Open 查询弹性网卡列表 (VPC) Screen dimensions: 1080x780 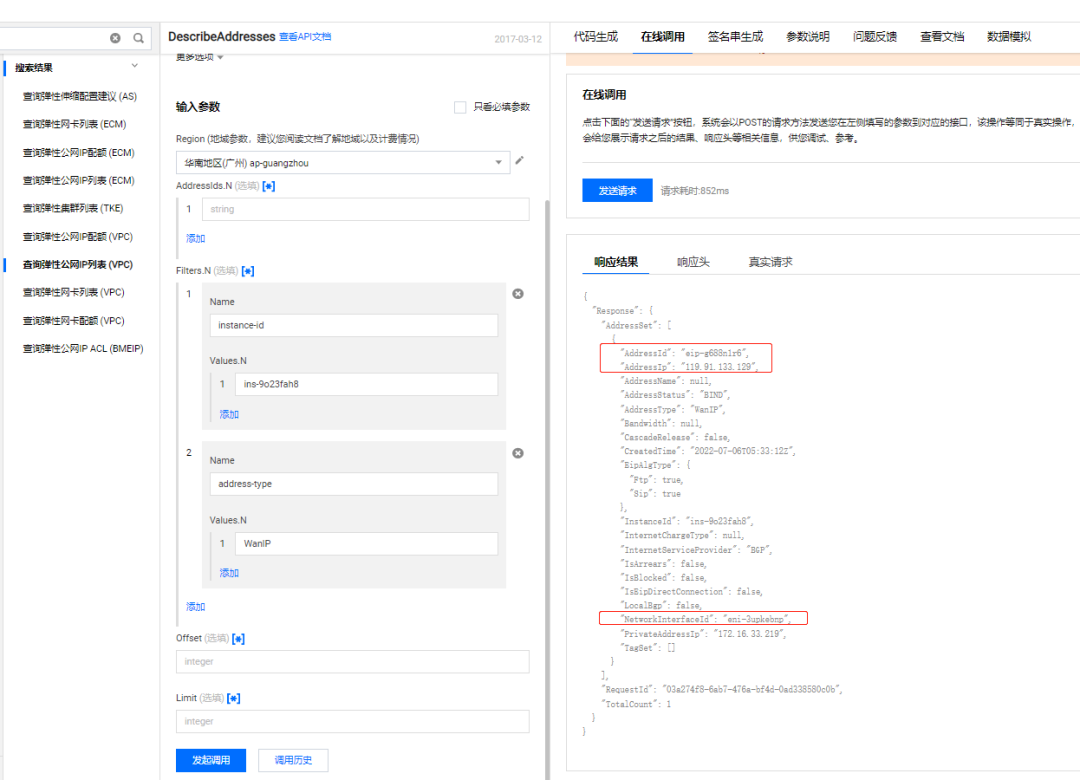pyautogui.click(x=74, y=292)
